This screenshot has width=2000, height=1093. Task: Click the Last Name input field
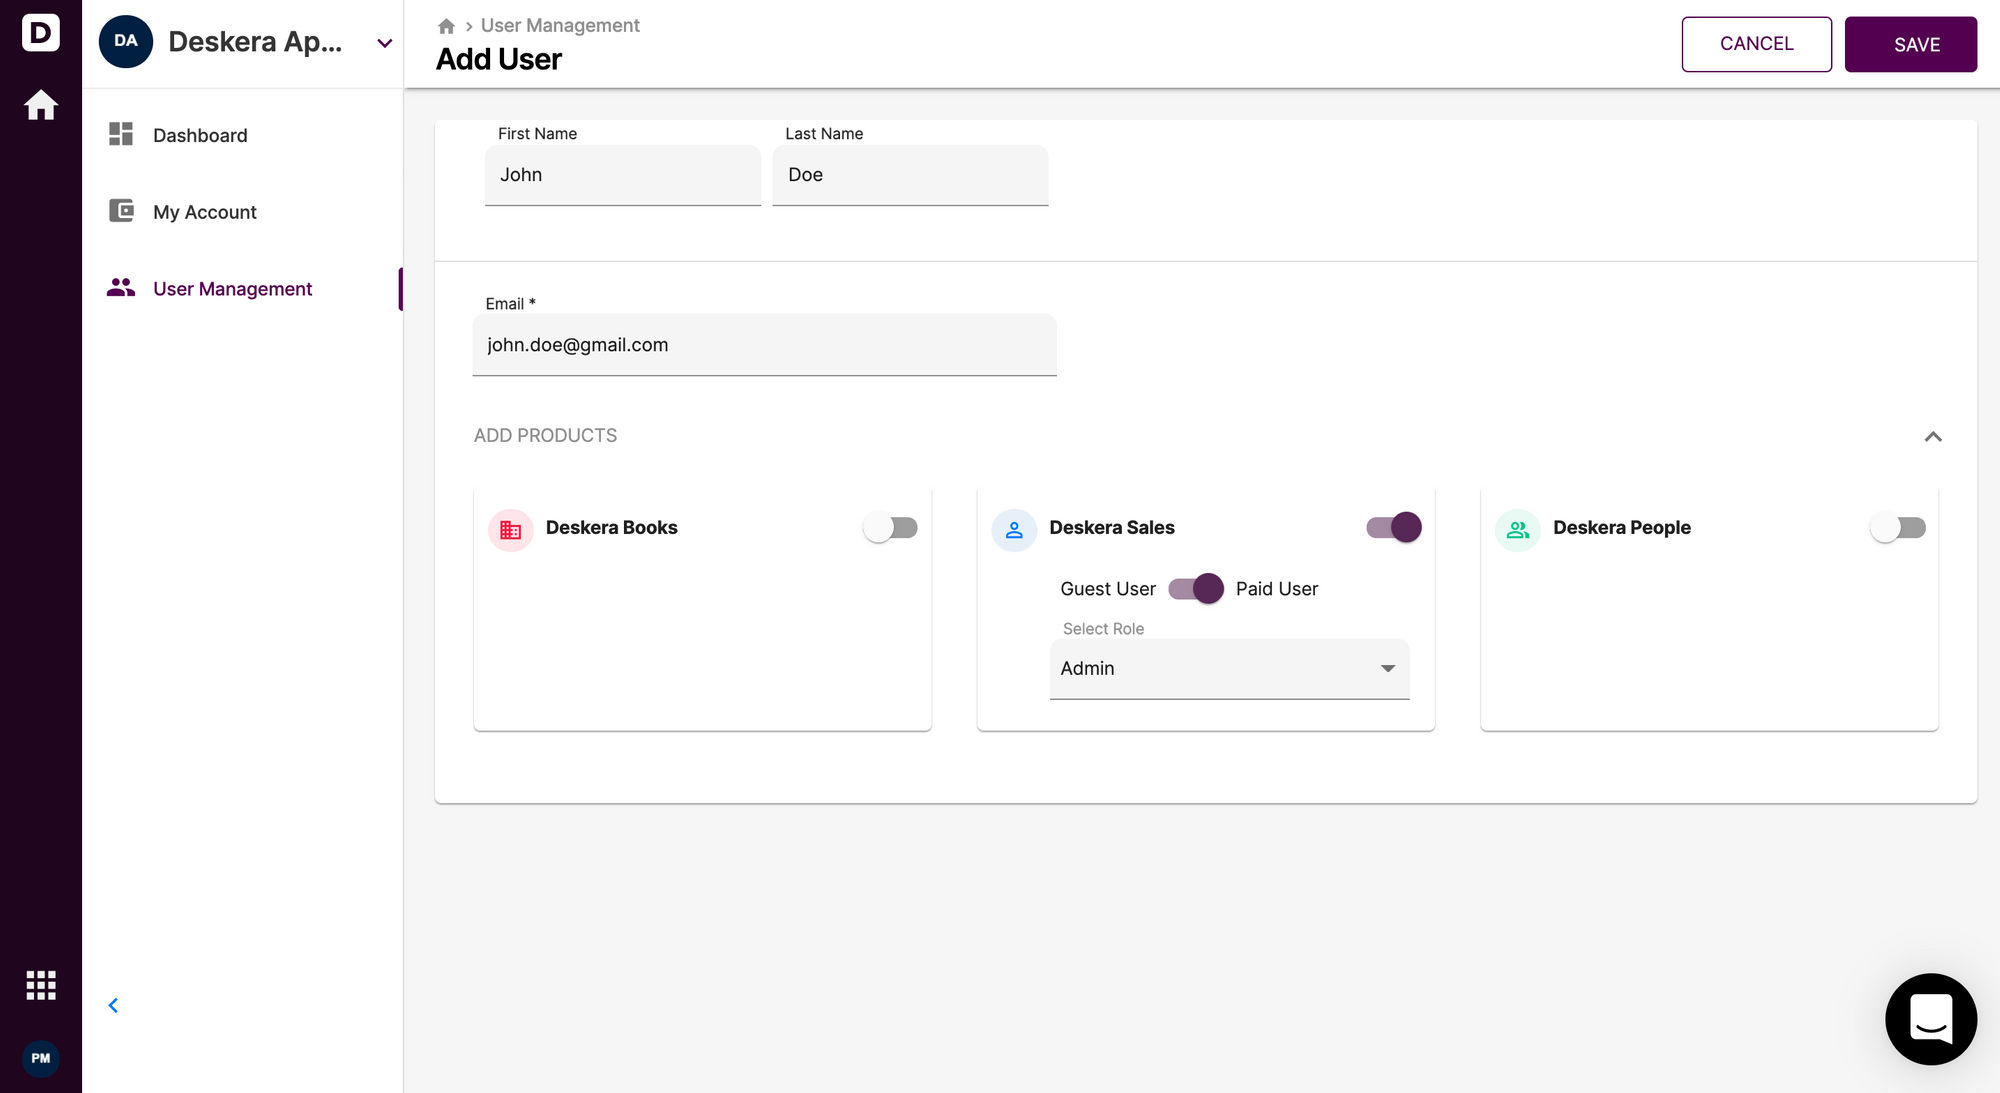910,175
